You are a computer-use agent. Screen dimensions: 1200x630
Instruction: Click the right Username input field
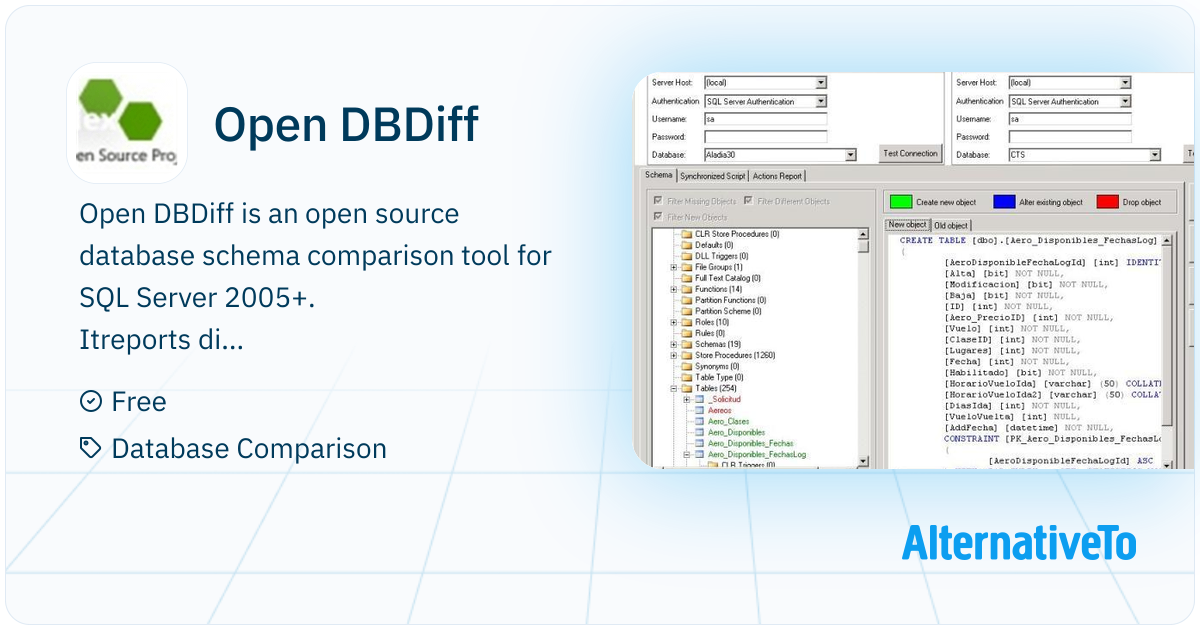point(1070,119)
